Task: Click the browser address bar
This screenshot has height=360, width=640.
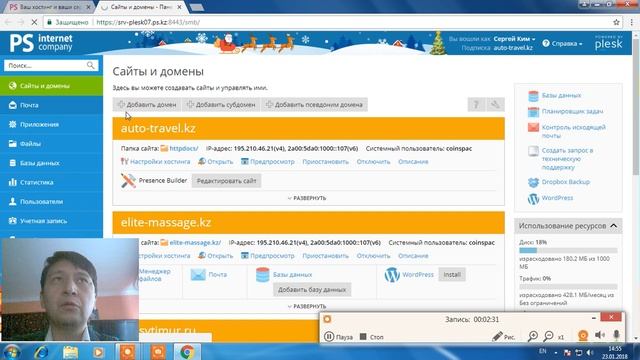Action: [327, 22]
